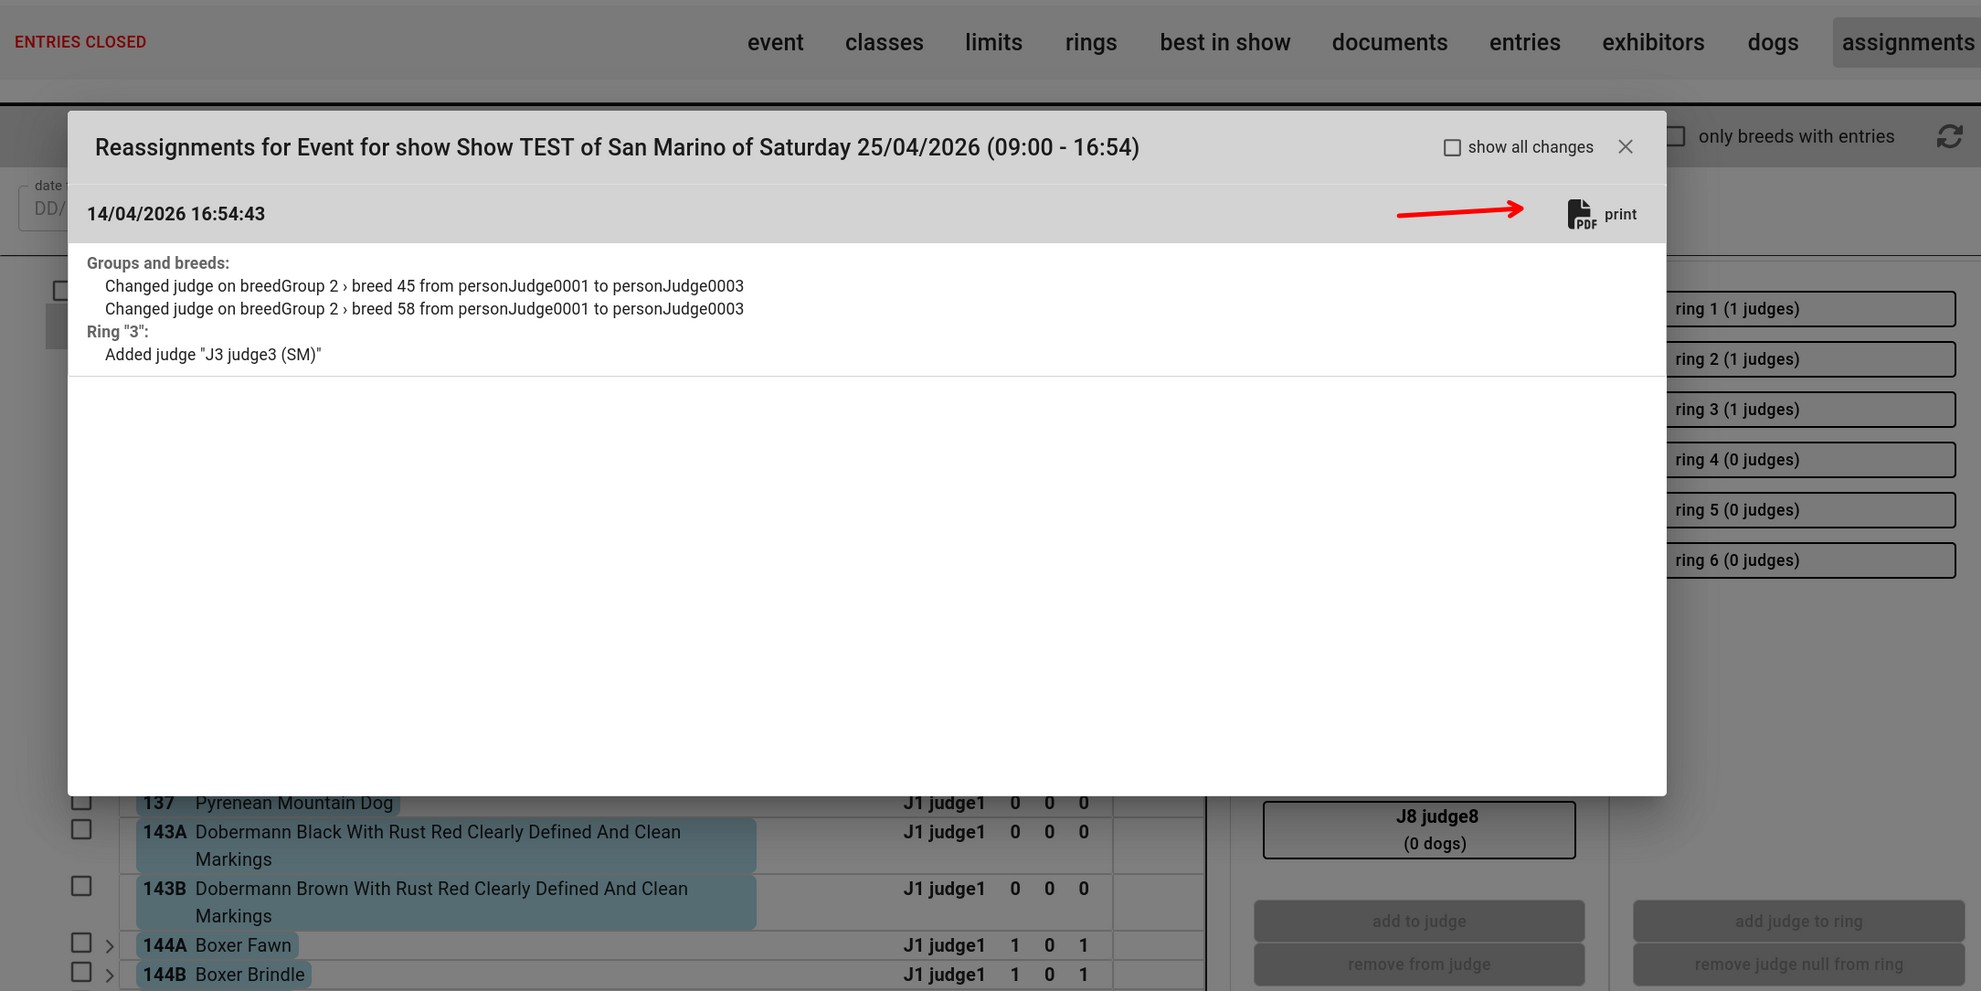Select ring 3 (1 judges)
The height and width of the screenshot is (991, 1981).
[1810, 409]
